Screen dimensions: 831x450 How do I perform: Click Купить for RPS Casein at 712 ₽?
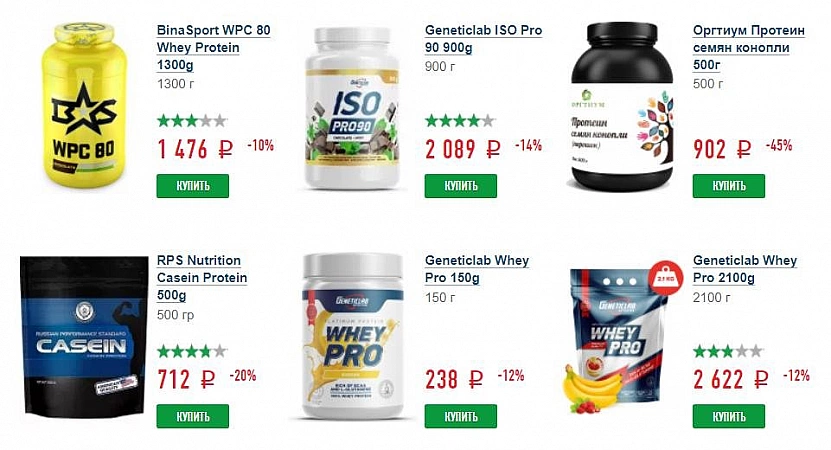192,416
